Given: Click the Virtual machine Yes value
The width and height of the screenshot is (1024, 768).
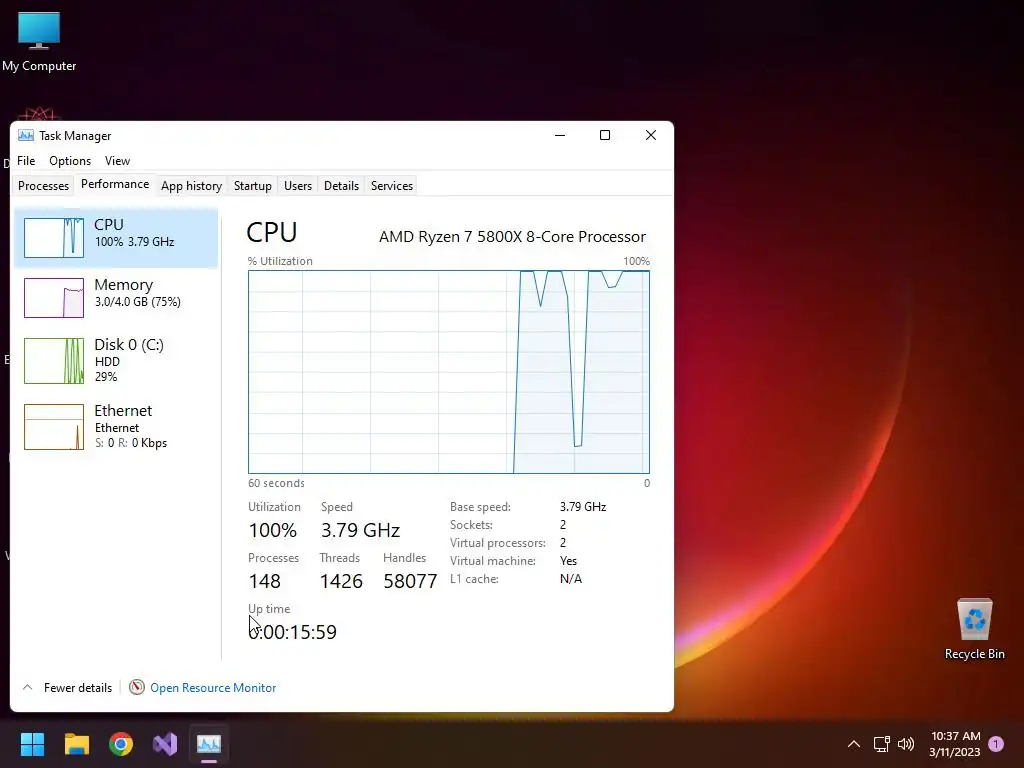Looking at the screenshot, I should [568, 561].
